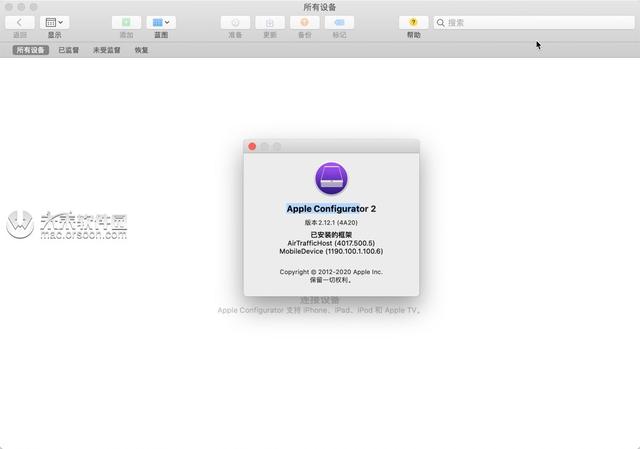
Task: Open the 蓝图 blueprints dropdown
Action: (161, 22)
